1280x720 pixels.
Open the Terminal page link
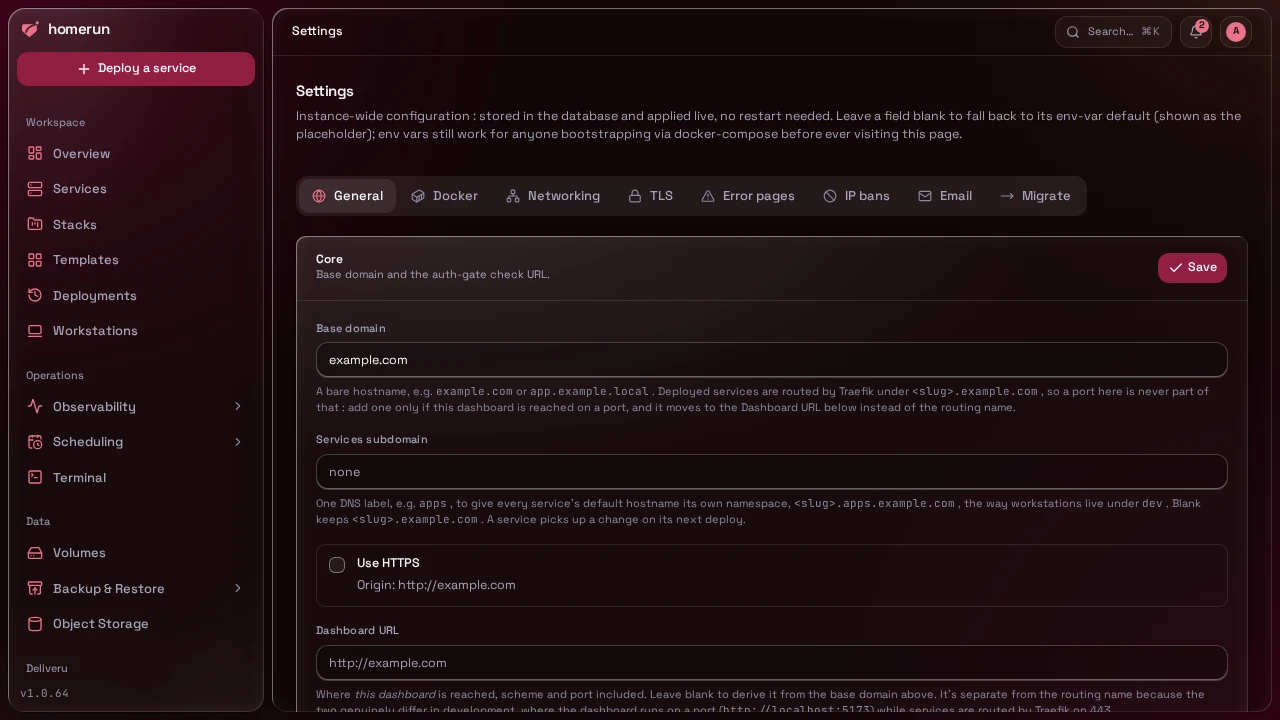pos(136,477)
